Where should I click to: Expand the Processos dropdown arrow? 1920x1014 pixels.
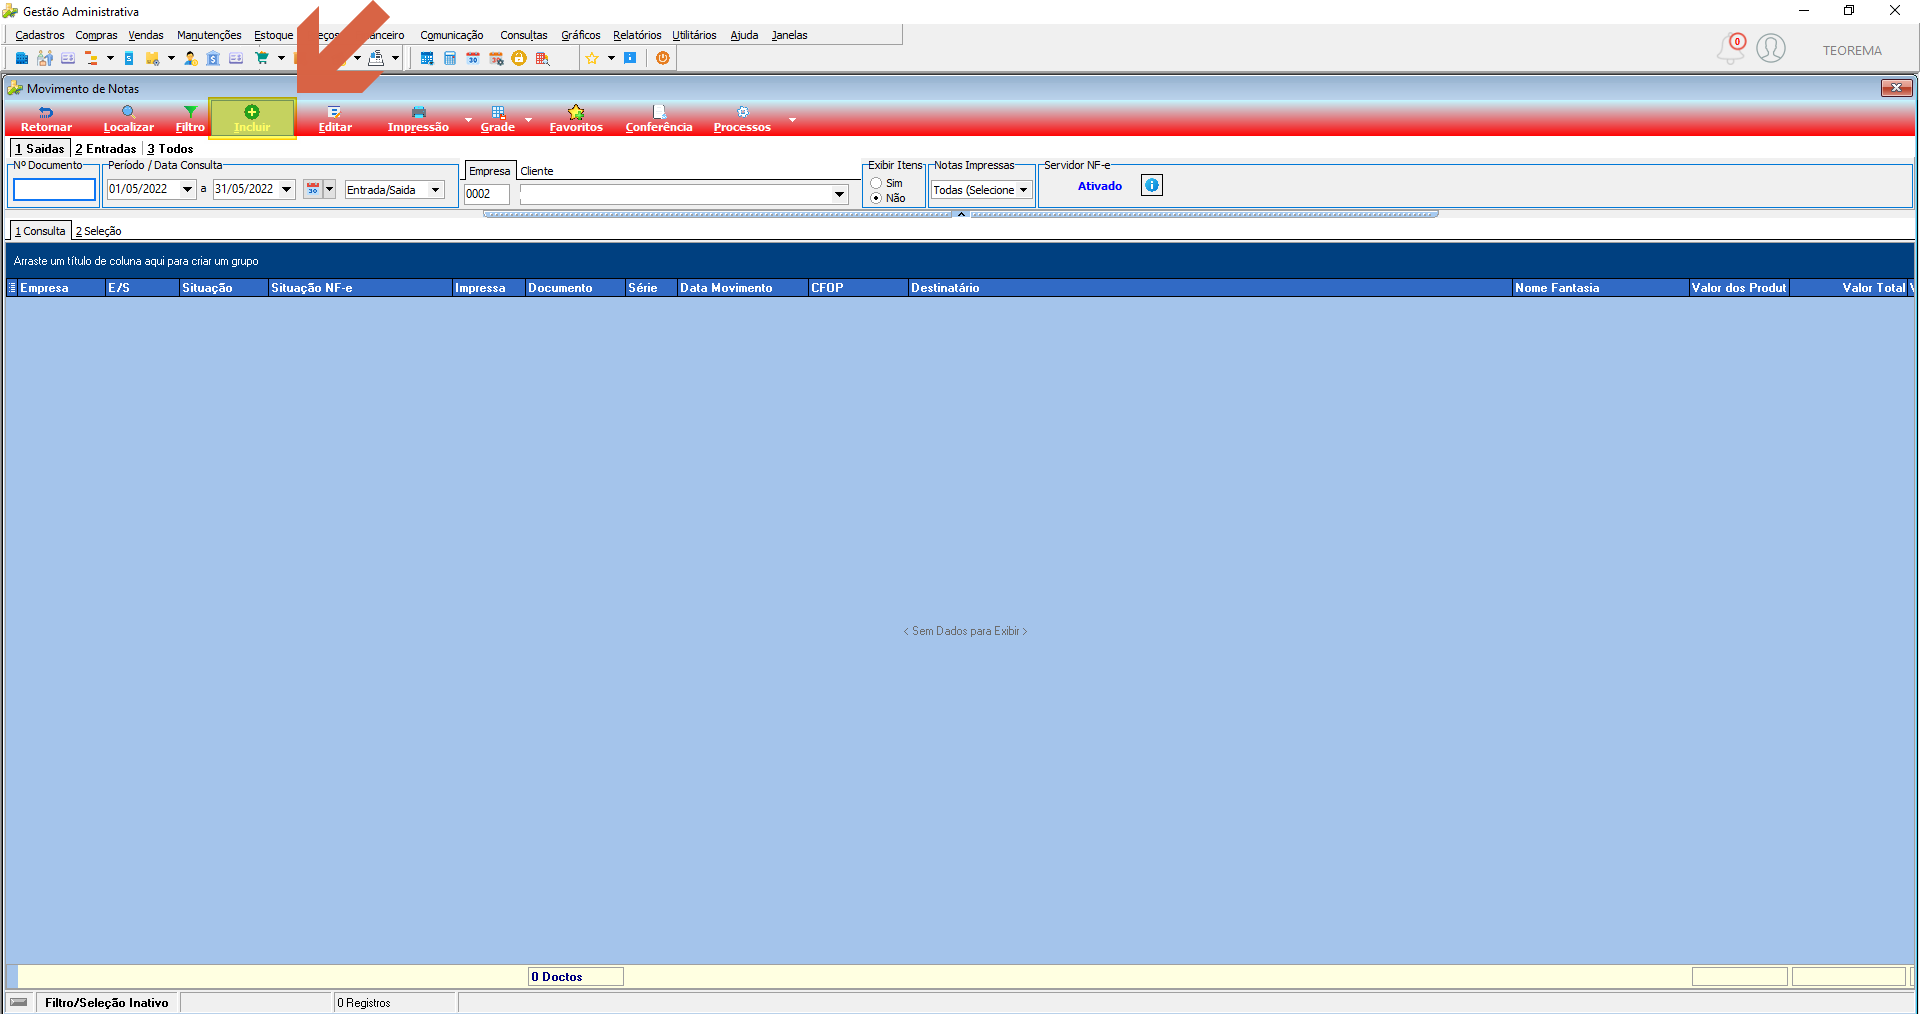[792, 120]
